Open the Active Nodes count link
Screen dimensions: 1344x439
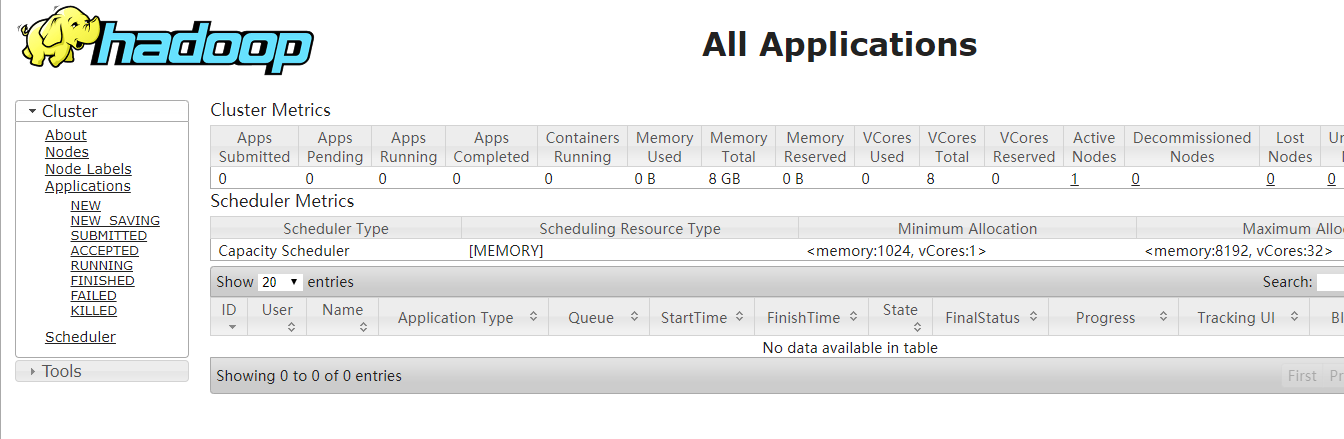tap(1075, 179)
